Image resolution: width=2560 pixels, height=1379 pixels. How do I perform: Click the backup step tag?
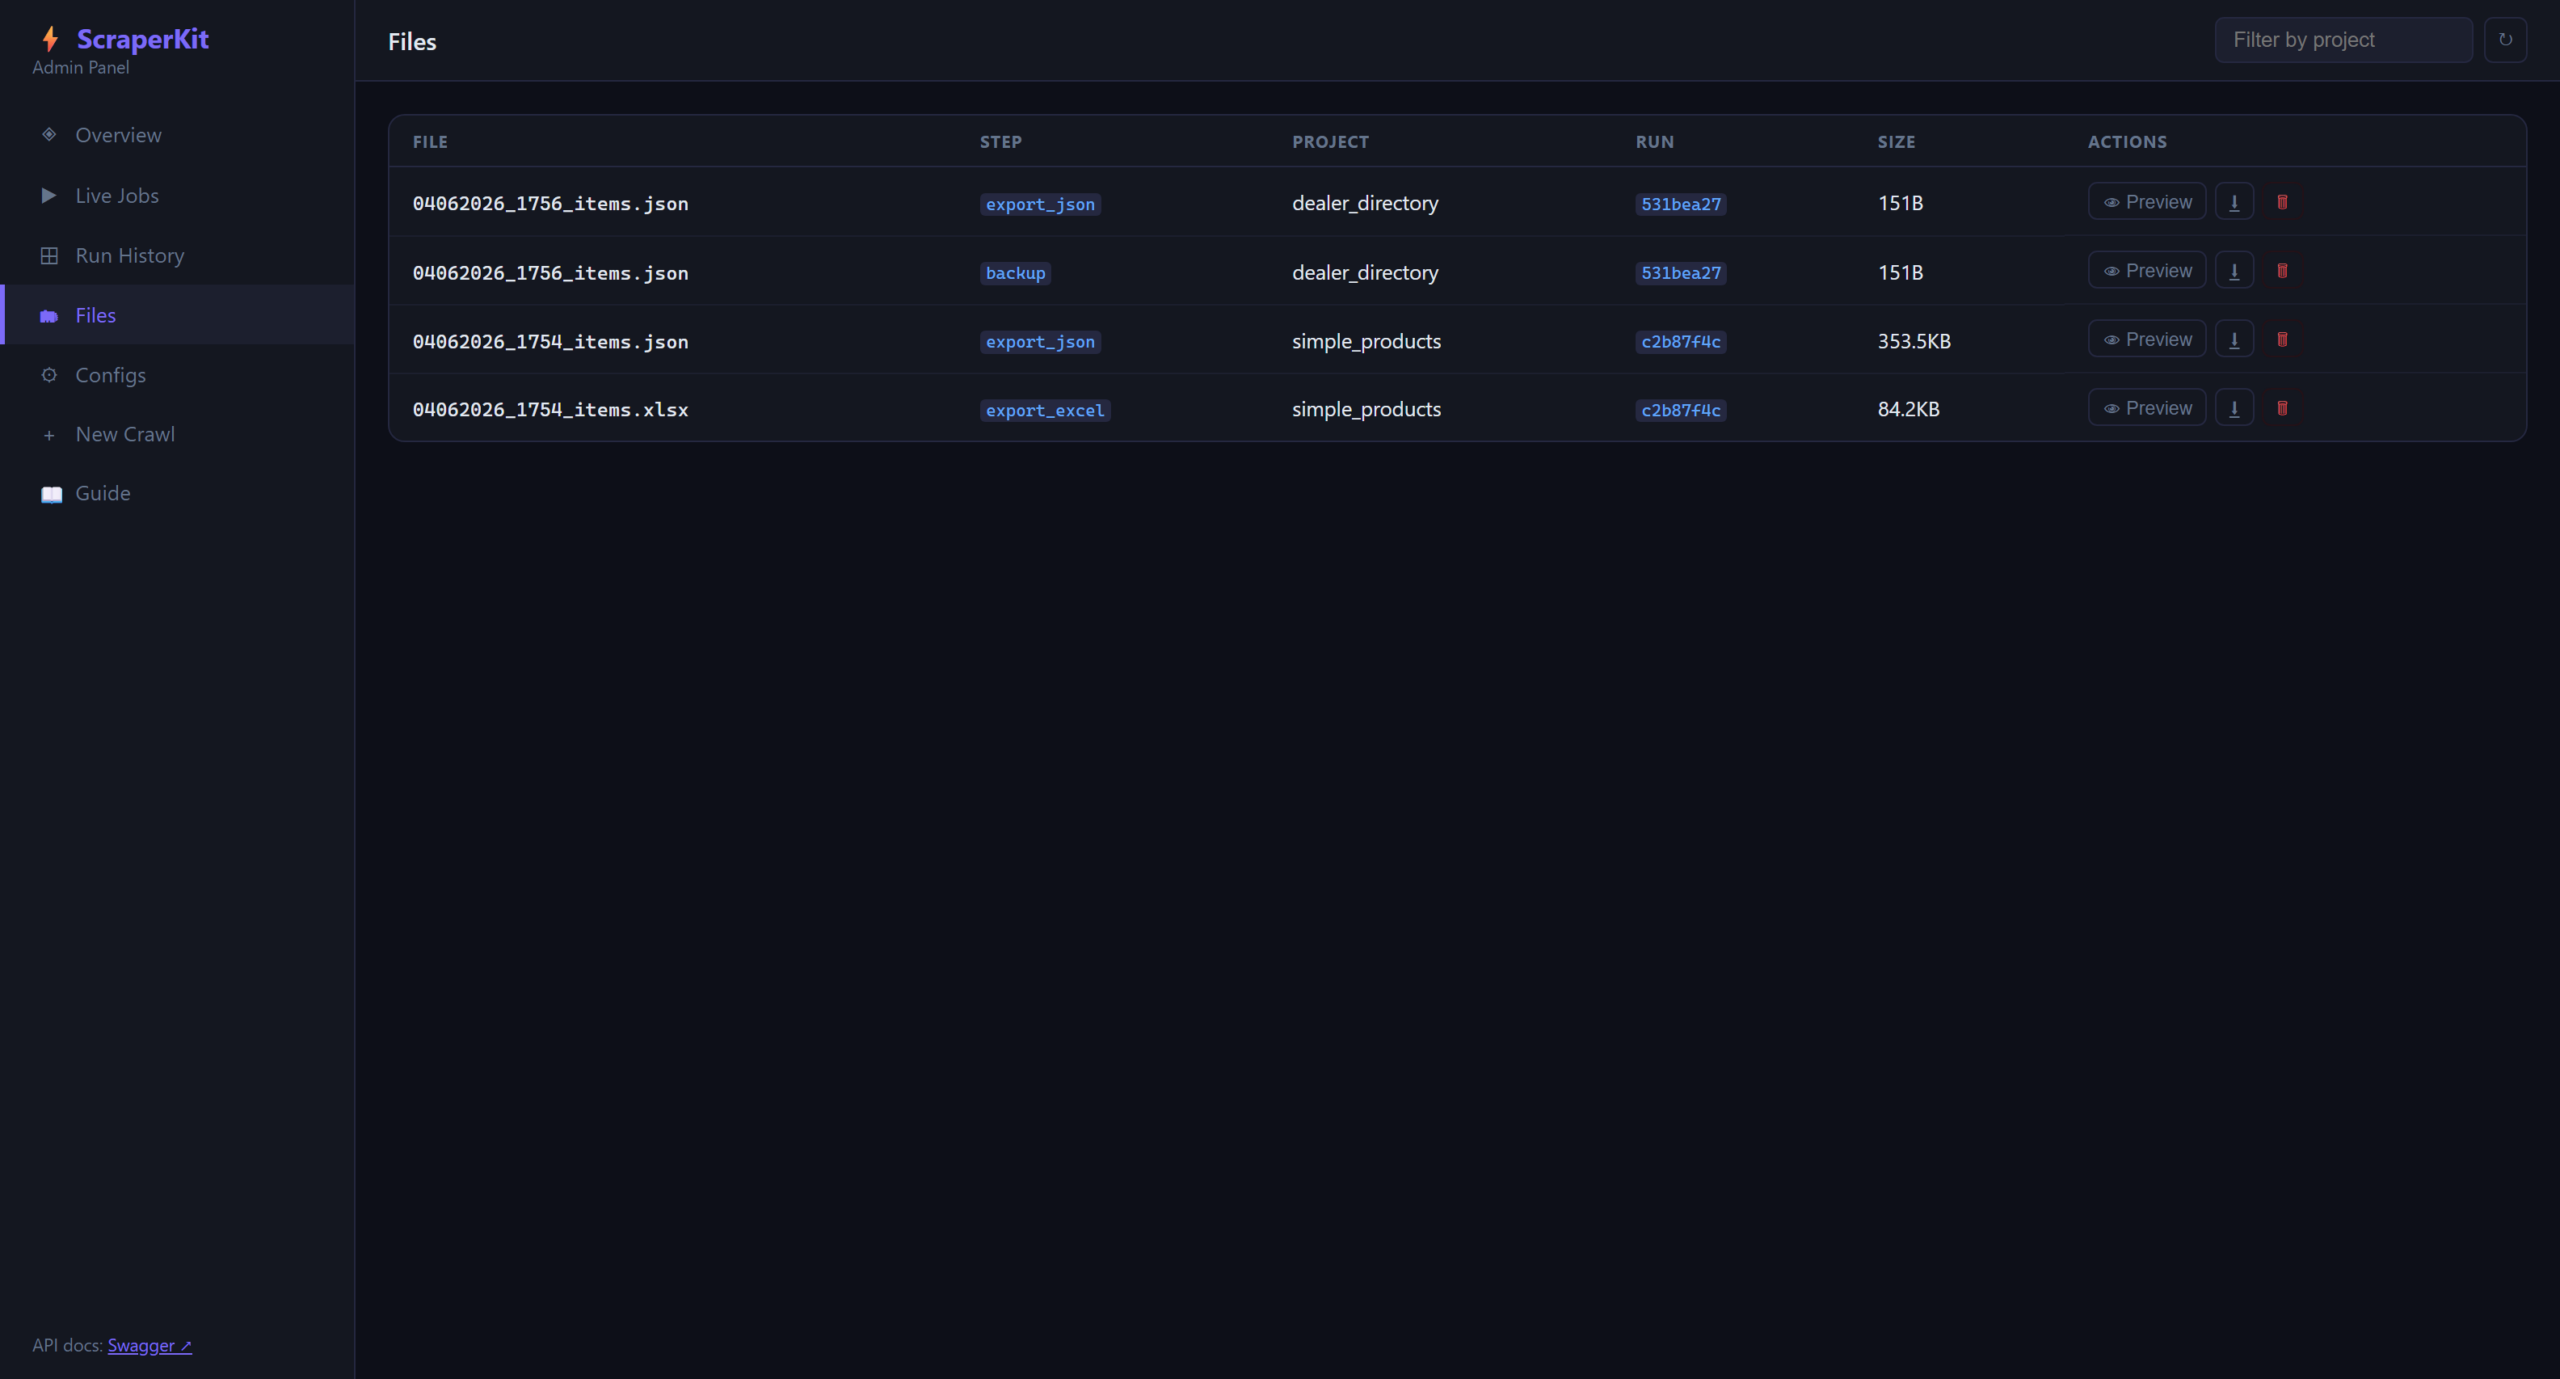(x=1015, y=273)
